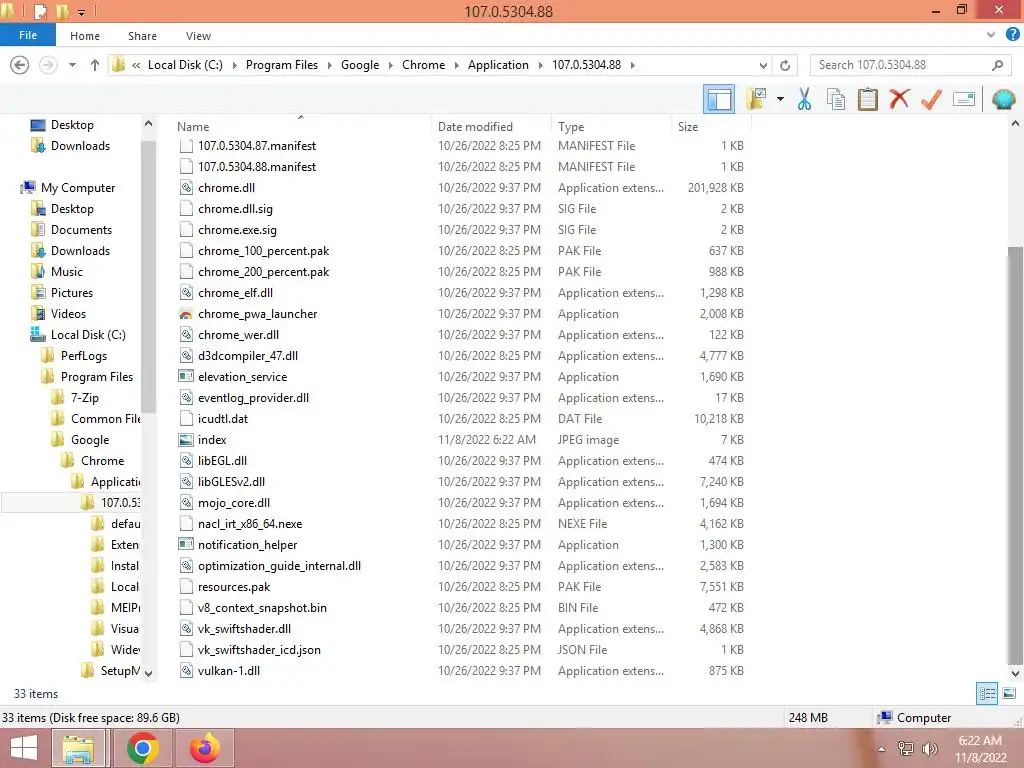
Task: Select My Computer in the navigation tree
Action: [x=78, y=187]
